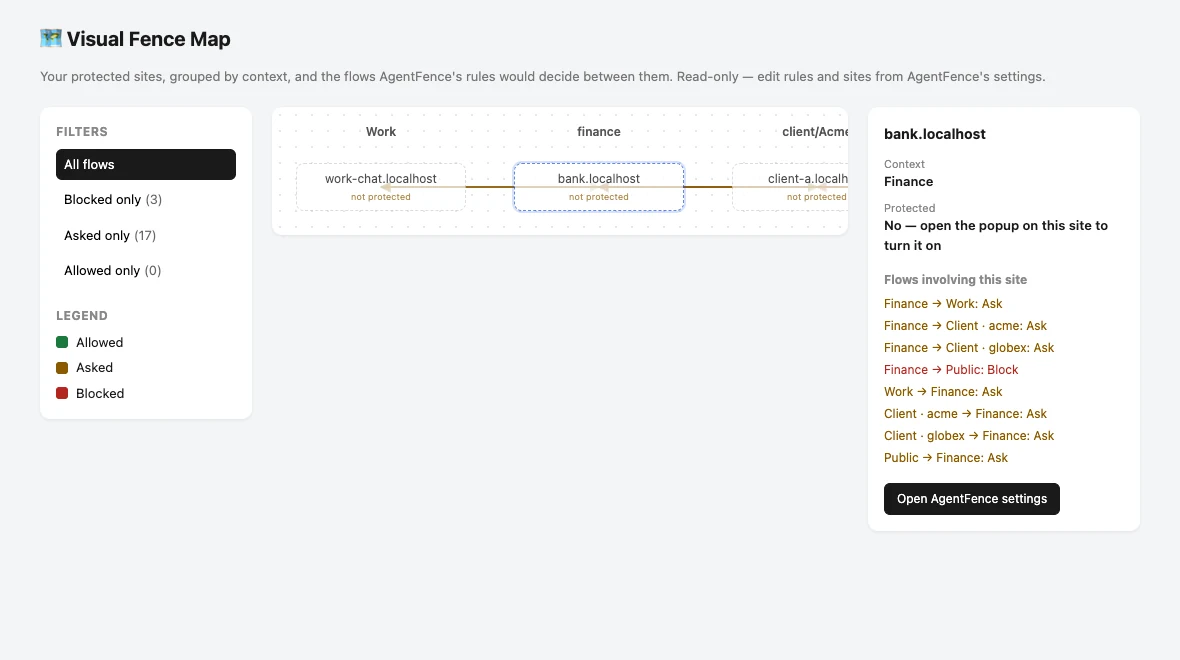Click the Finance context value in details
This screenshot has height=660, width=1180.
pyautogui.click(x=908, y=181)
